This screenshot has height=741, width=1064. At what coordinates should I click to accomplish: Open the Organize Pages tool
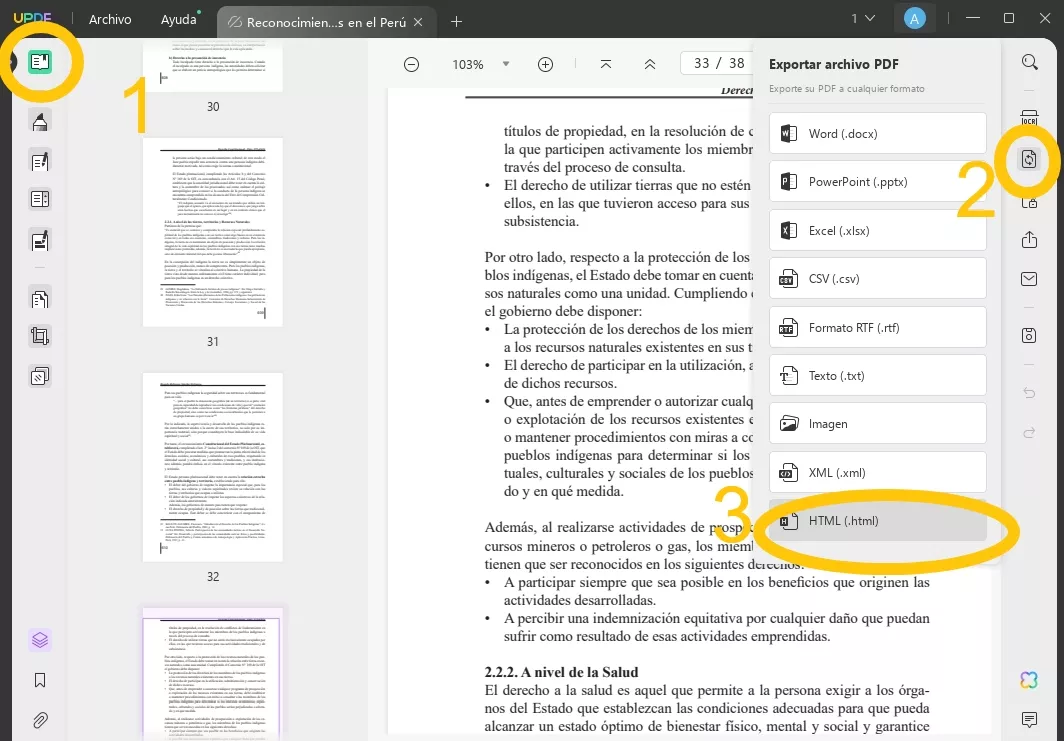tap(40, 299)
